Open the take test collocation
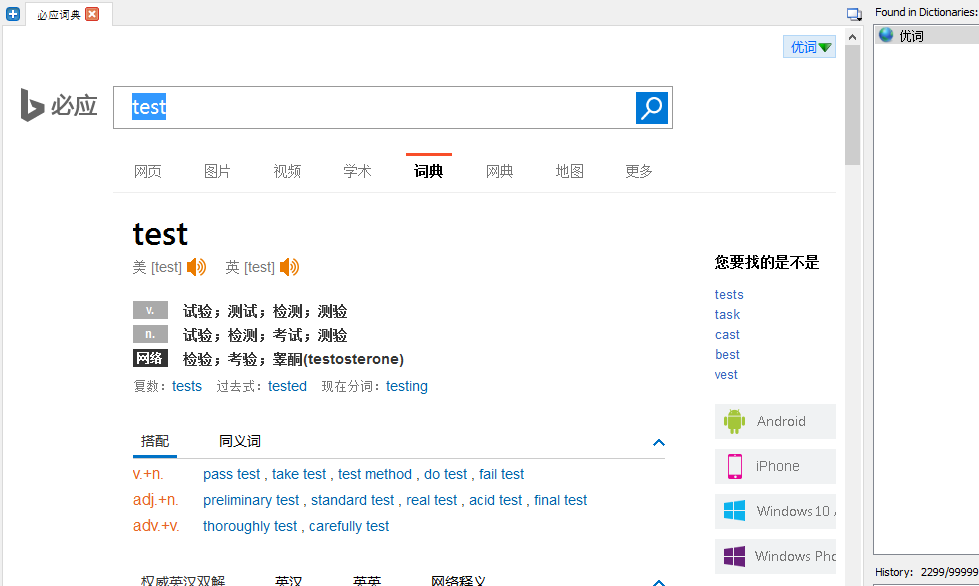The image size is (979, 586). pos(299,474)
